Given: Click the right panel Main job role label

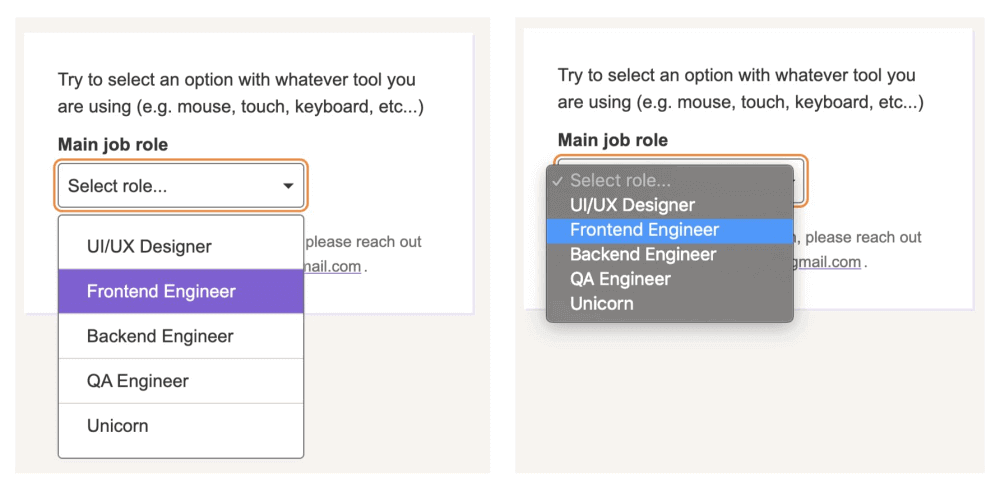Looking at the screenshot, I should pyautogui.click(x=612, y=140).
